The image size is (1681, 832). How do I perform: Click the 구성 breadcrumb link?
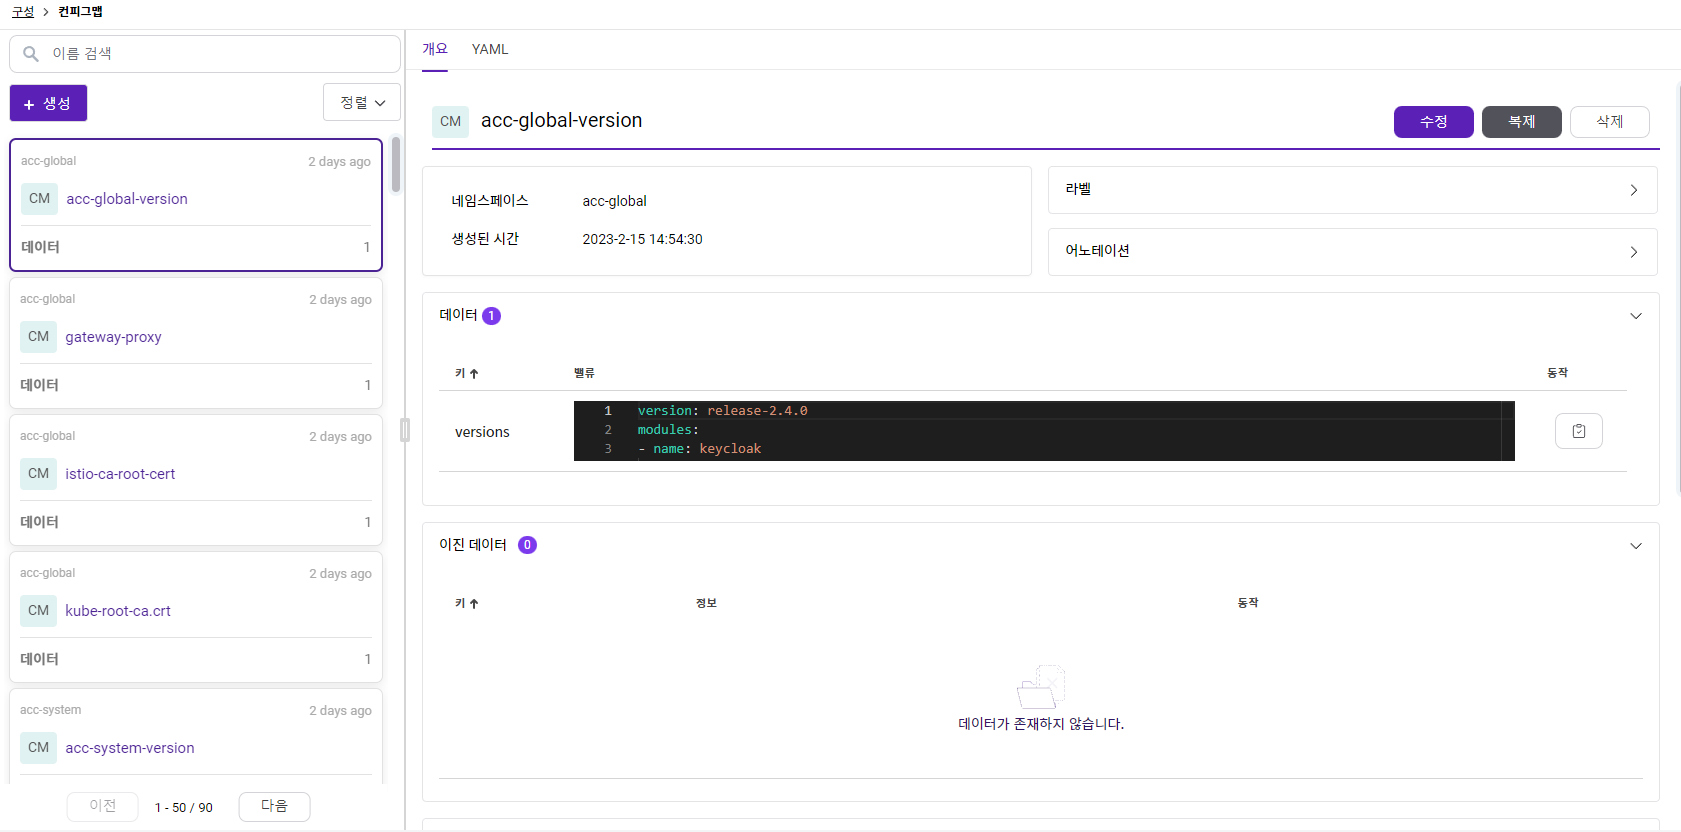[23, 12]
